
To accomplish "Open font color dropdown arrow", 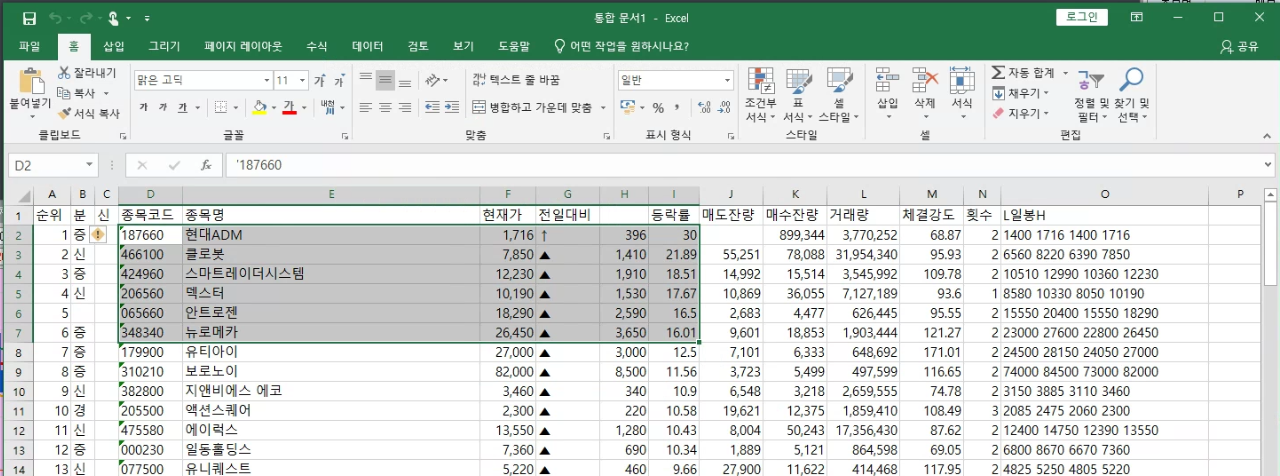I will point(303,107).
